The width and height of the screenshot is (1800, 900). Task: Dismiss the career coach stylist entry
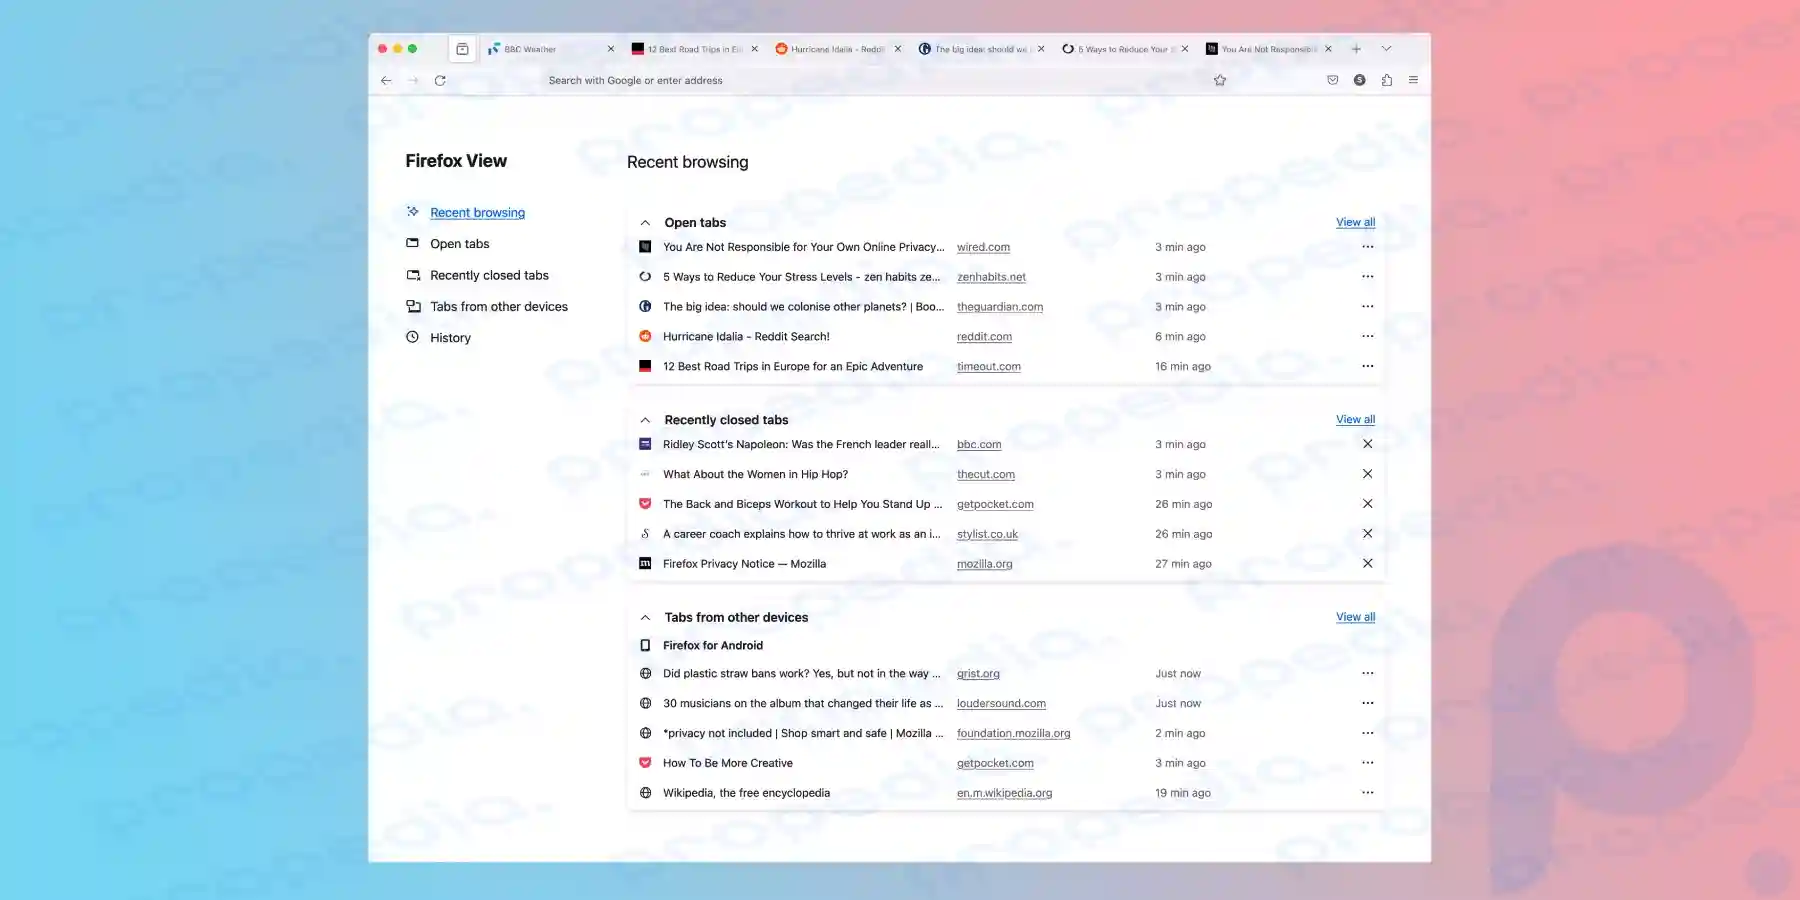[x=1367, y=534]
